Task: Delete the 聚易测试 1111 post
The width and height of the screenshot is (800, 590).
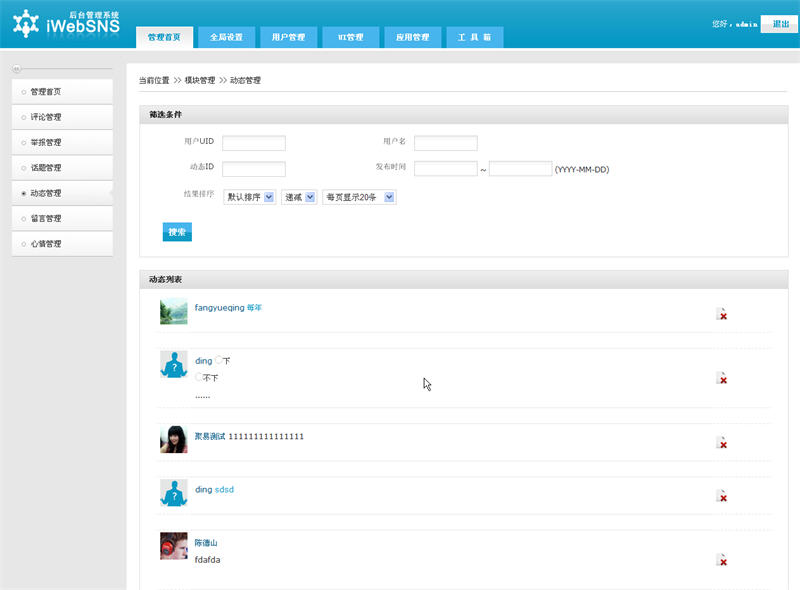Action: (721, 442)
